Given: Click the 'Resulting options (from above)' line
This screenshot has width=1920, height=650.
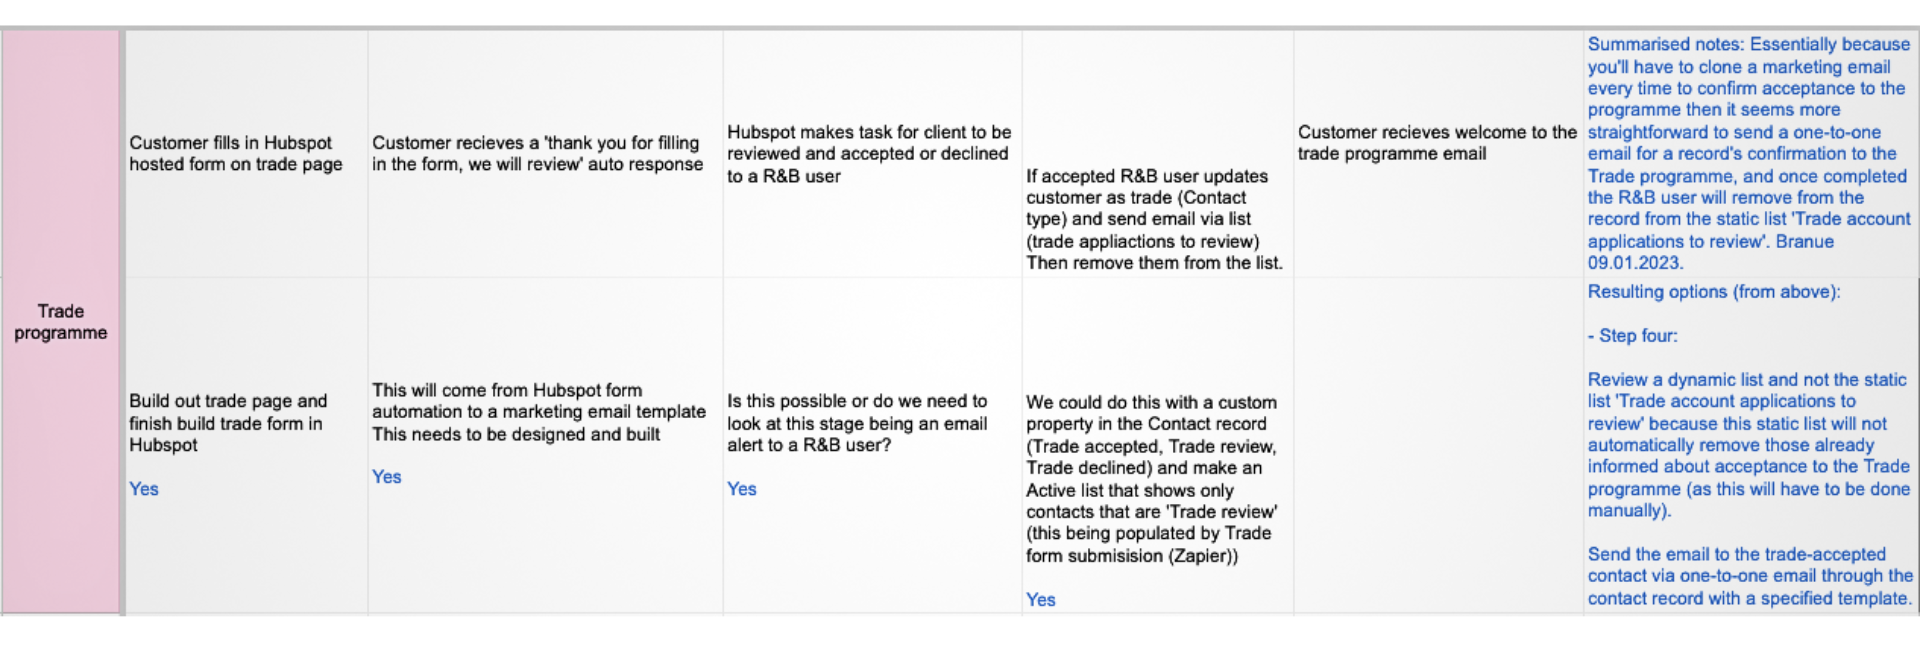Looking at the screenshot, I should click(x=1713, y=292).
